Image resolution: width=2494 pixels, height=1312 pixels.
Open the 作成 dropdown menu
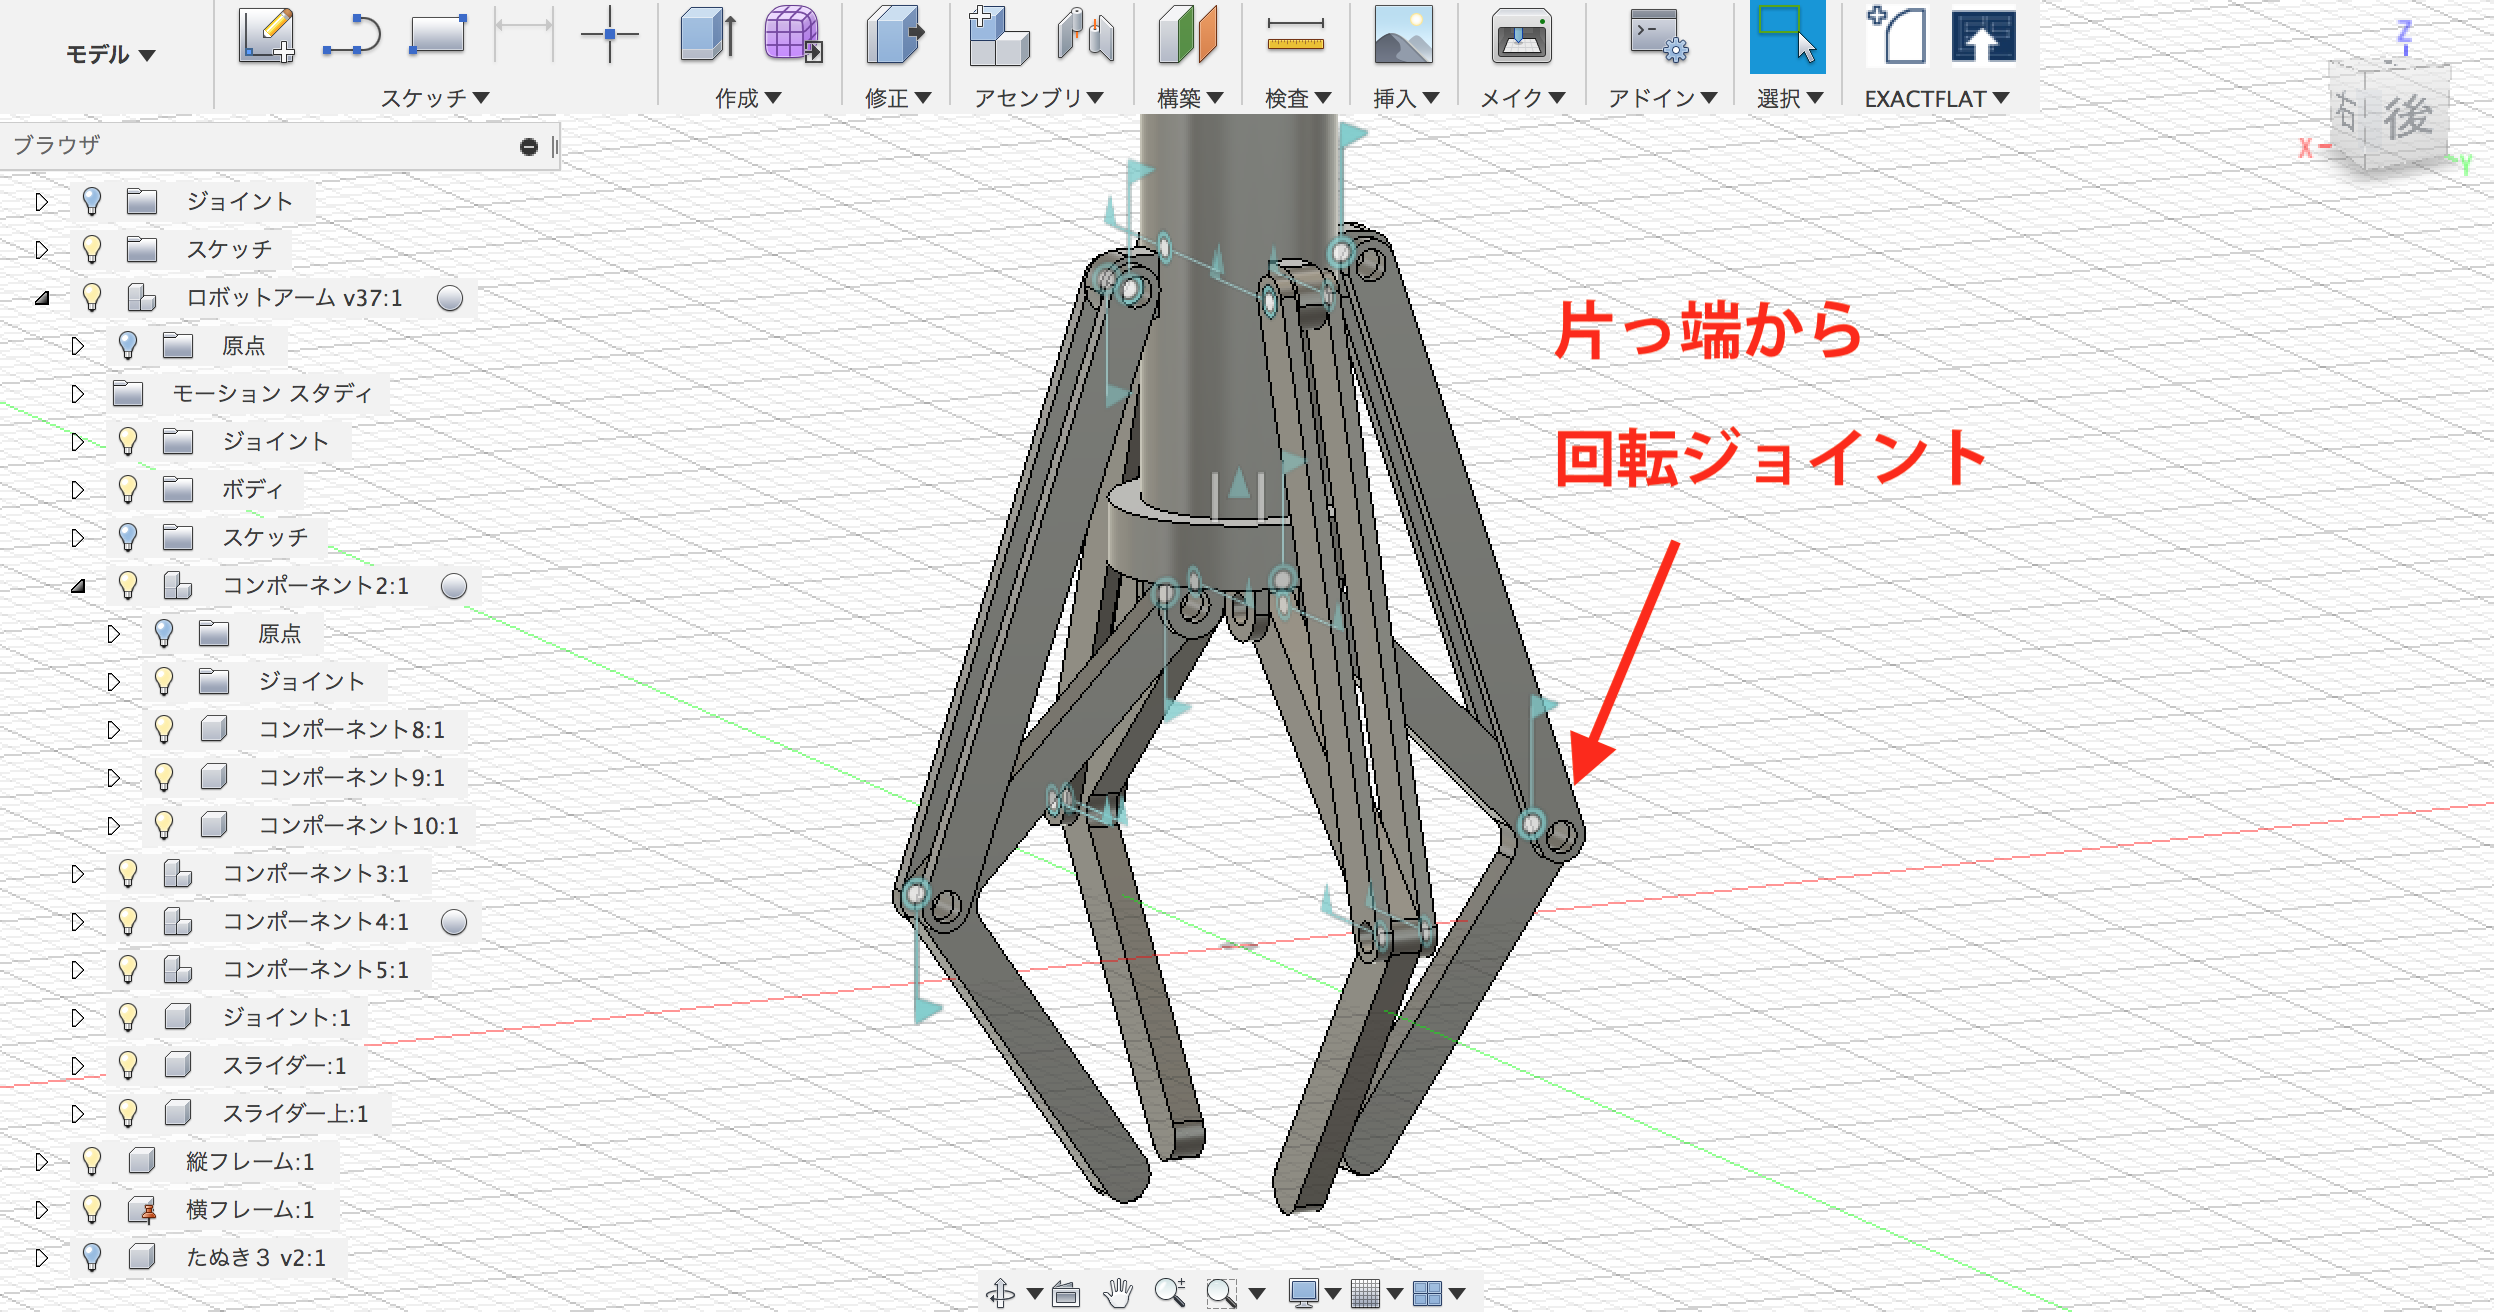tap(746, 97)
